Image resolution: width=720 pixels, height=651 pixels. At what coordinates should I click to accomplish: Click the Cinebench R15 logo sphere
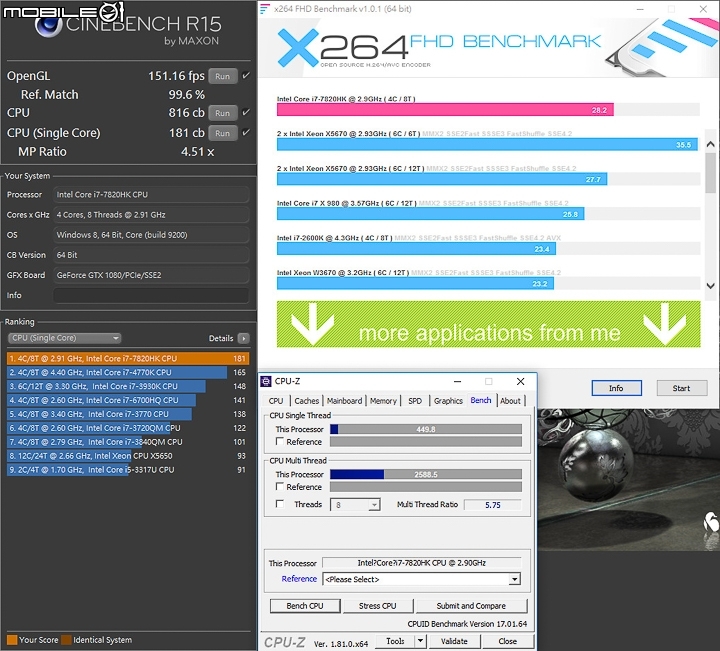48,25
